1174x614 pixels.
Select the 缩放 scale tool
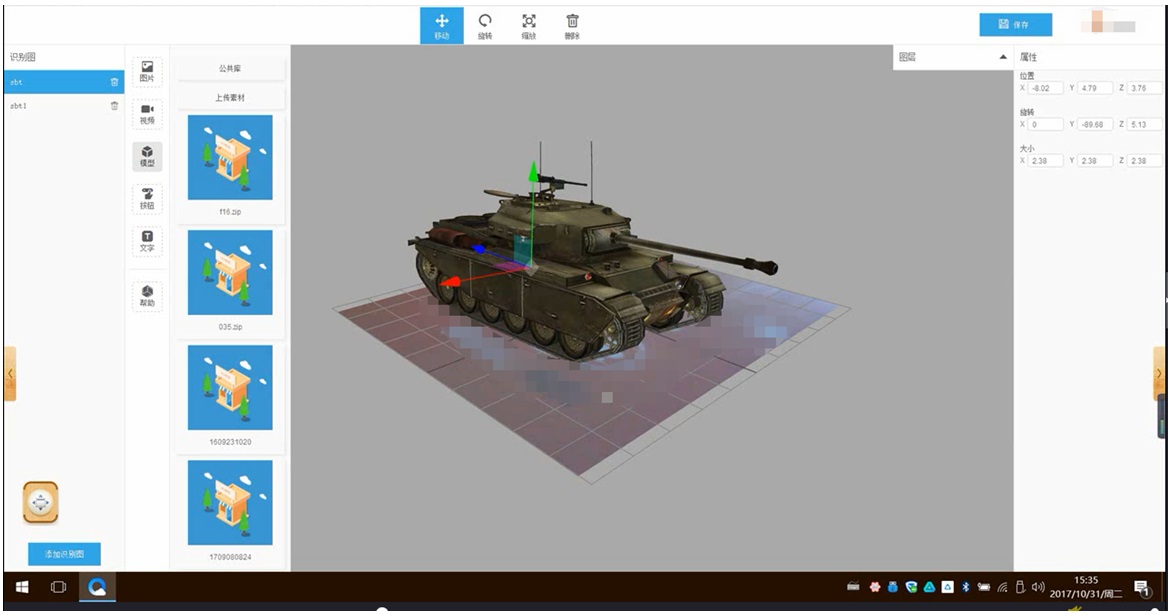coord(529,25)
